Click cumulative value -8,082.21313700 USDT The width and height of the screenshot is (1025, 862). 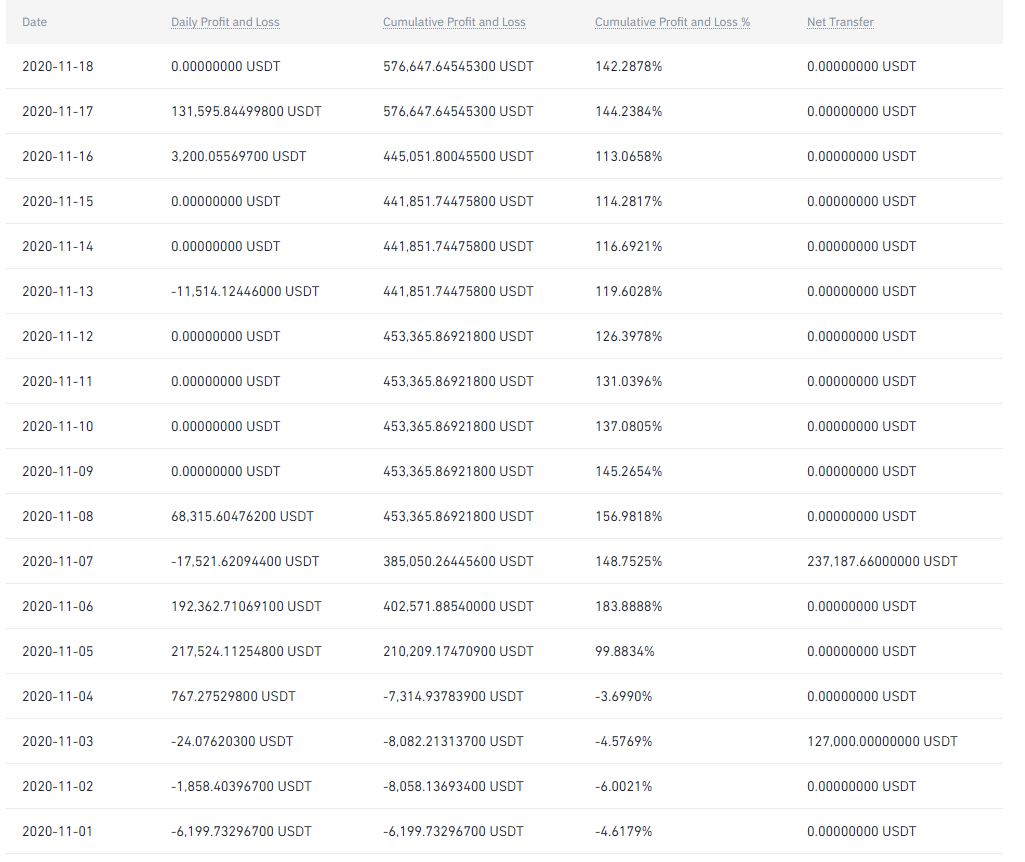coord(453,742)
